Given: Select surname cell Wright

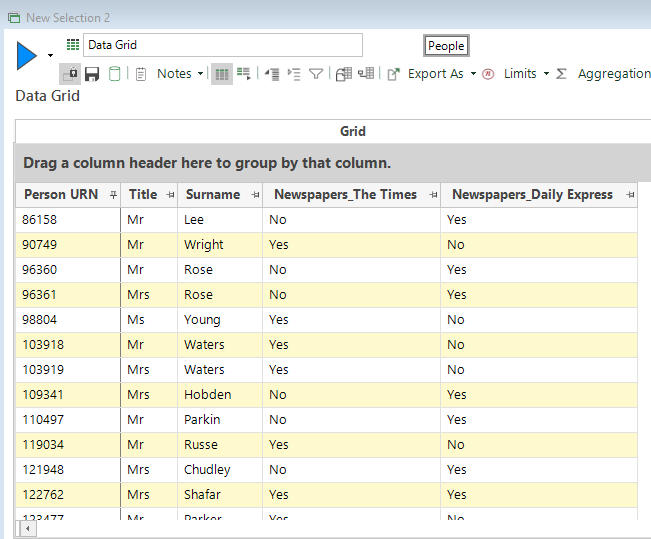Looking at the screenshot, I should (x=220, y=245).
